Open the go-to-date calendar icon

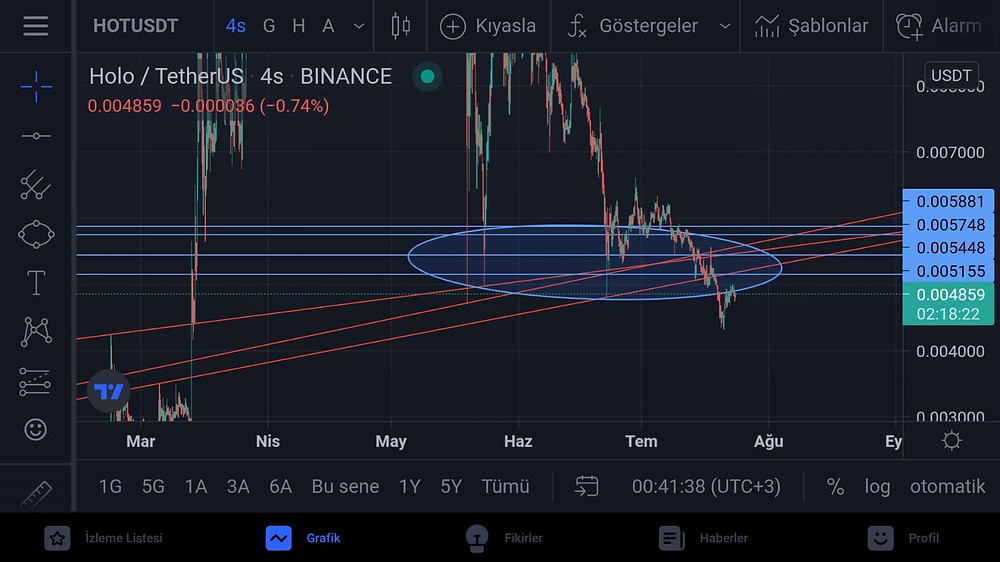586,486
